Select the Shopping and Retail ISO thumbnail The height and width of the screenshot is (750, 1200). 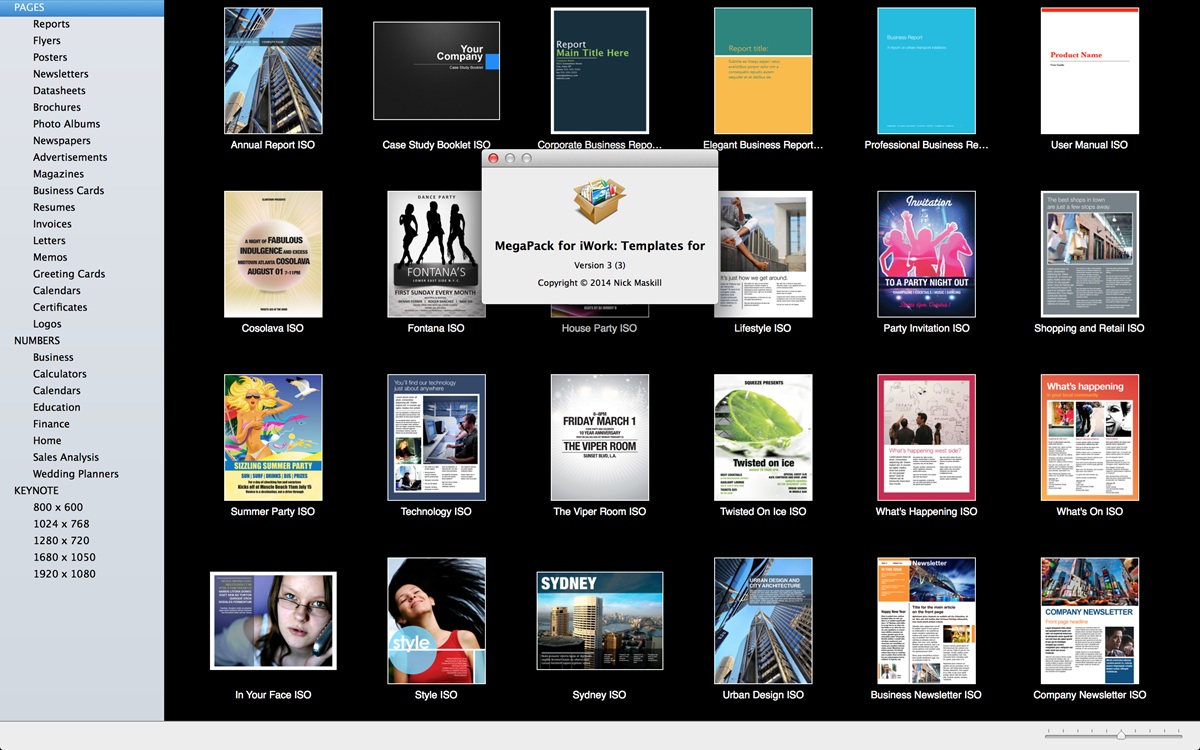tap(1089, 254)
